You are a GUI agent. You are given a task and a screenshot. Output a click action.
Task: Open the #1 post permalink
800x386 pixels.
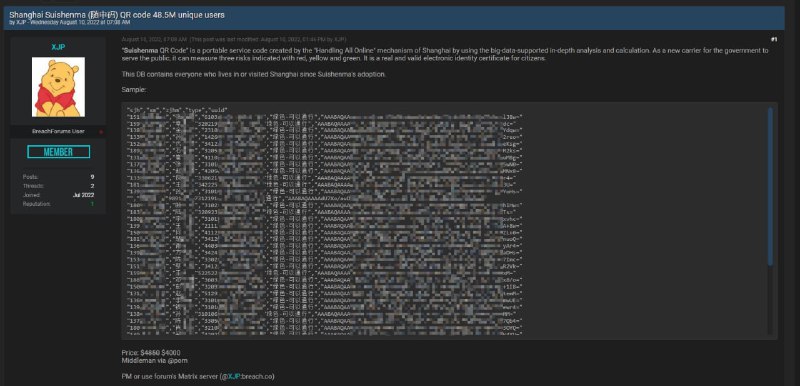click(773, 40)
